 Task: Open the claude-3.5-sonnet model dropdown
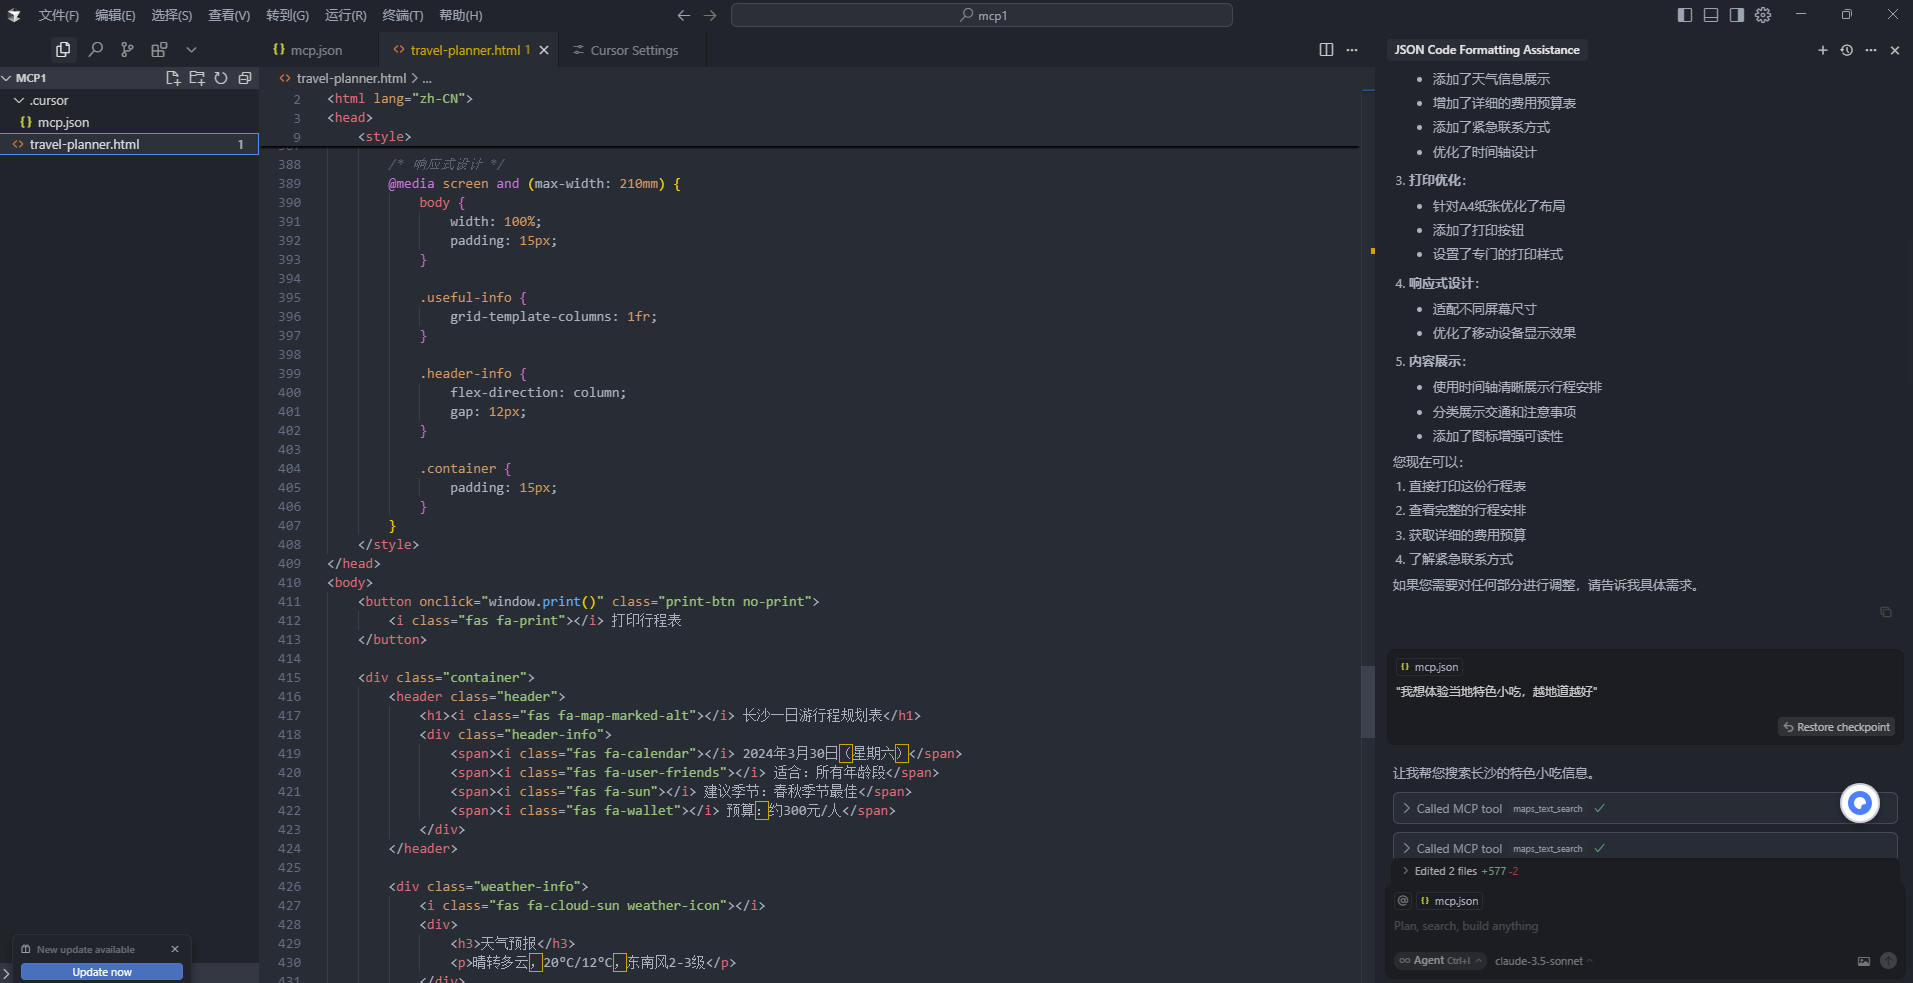(1542, 961)
